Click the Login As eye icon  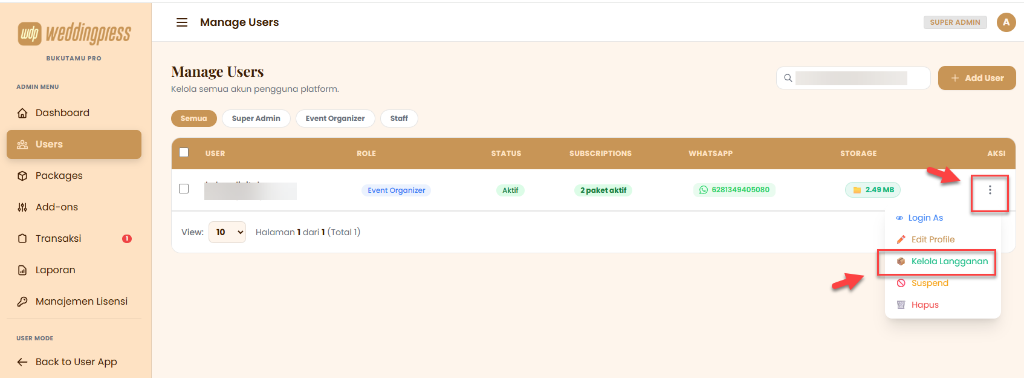point(900,218)
